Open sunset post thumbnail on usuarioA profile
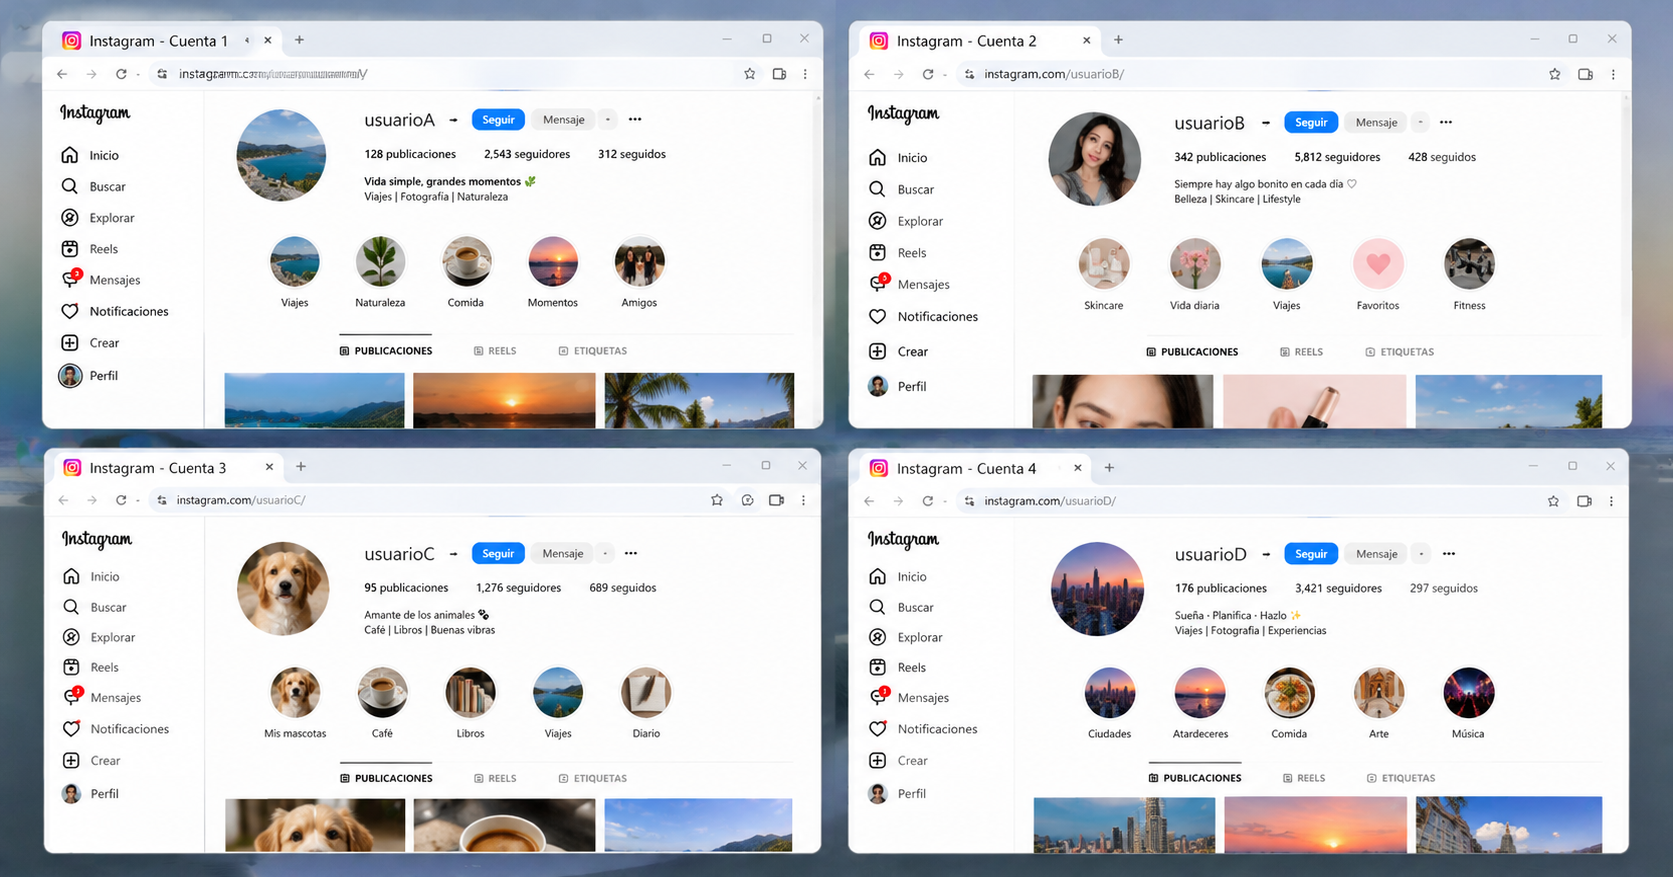 [x=504, y=400]
